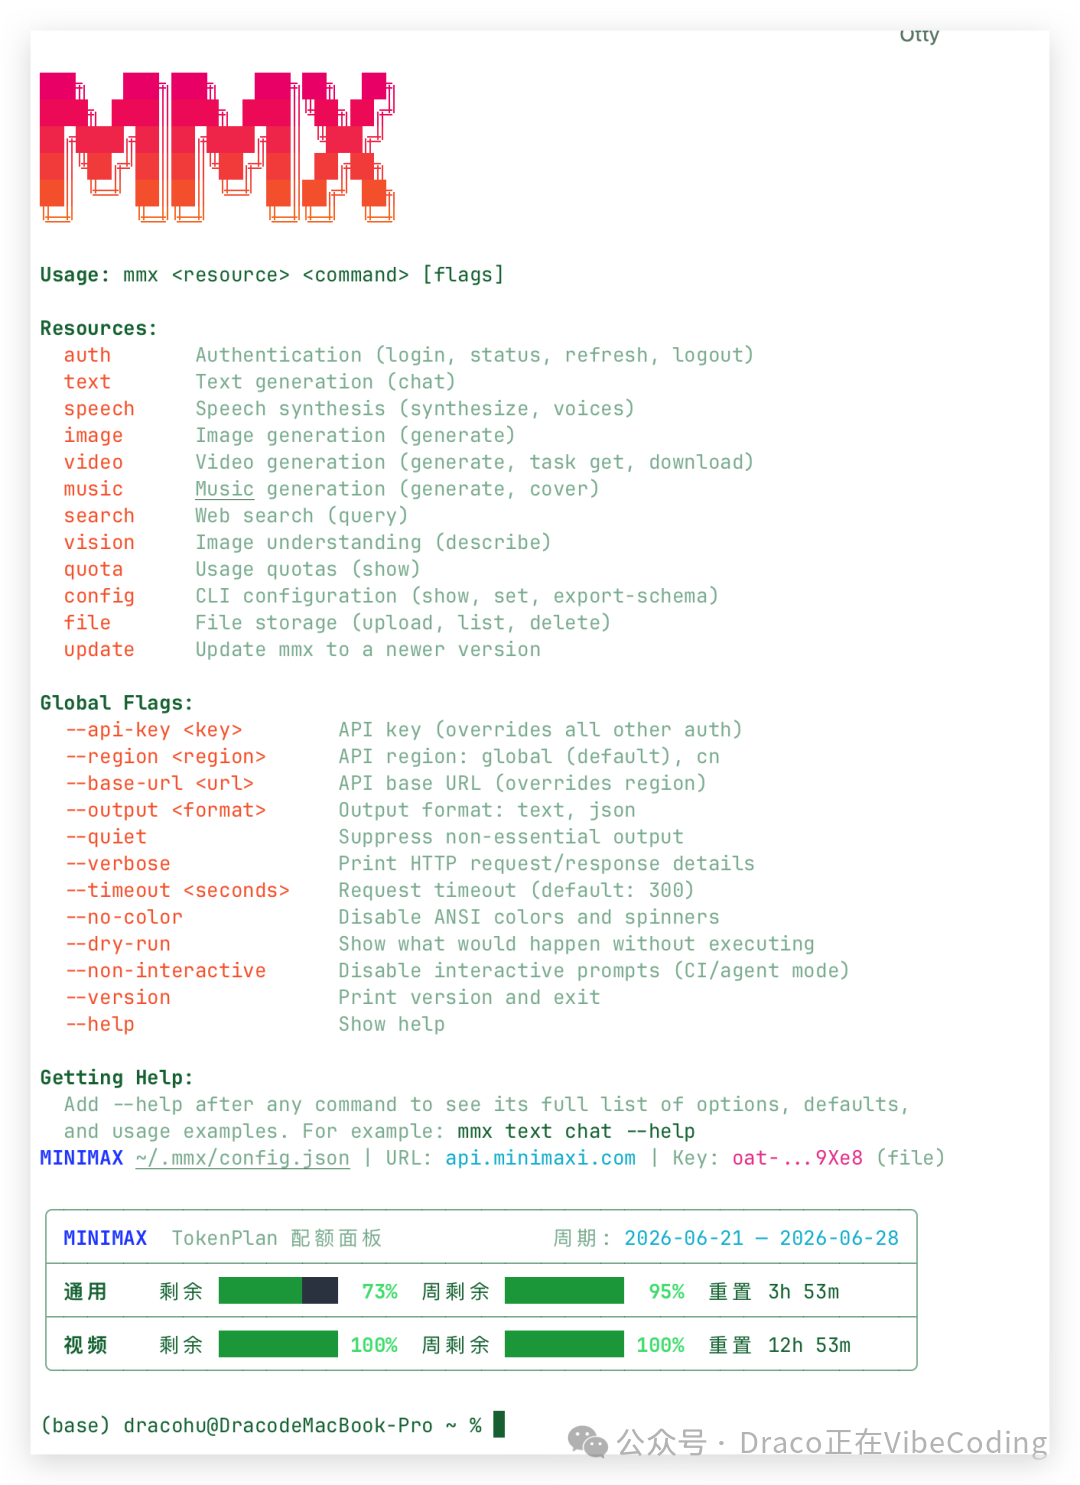Click the 通用 weekly remaining 95% bar
Screen dimensions: 1080x1485
564,1291
